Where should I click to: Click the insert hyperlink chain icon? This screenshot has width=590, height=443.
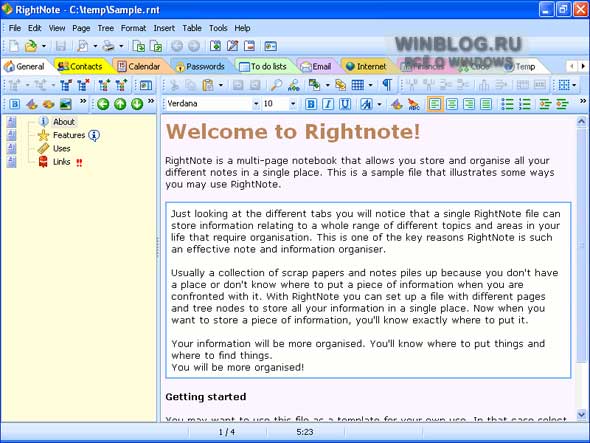pyautogui.click(x=340, y=85)
